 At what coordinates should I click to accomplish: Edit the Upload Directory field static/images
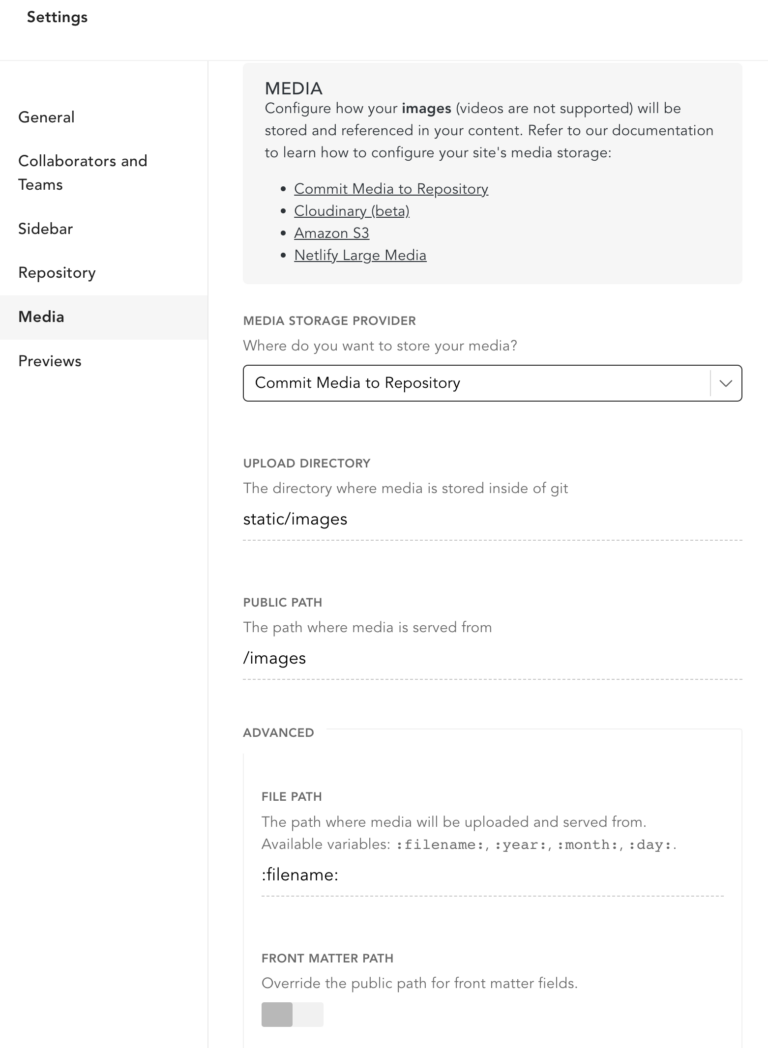tap(492, 520)
